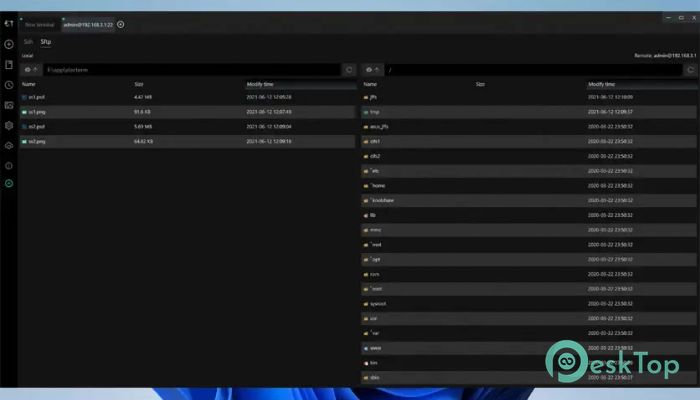This screenshot has width=700, height=400.
Task: Select remote folder opt
Action: point(529,259)
